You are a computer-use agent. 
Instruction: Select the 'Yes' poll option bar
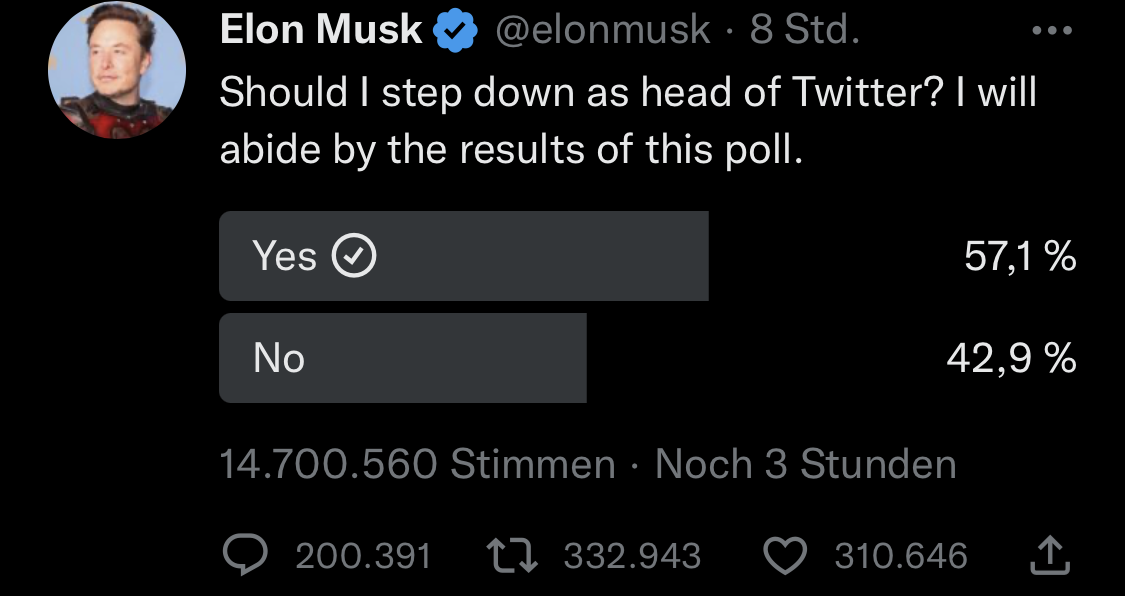[x=463, y=256]
